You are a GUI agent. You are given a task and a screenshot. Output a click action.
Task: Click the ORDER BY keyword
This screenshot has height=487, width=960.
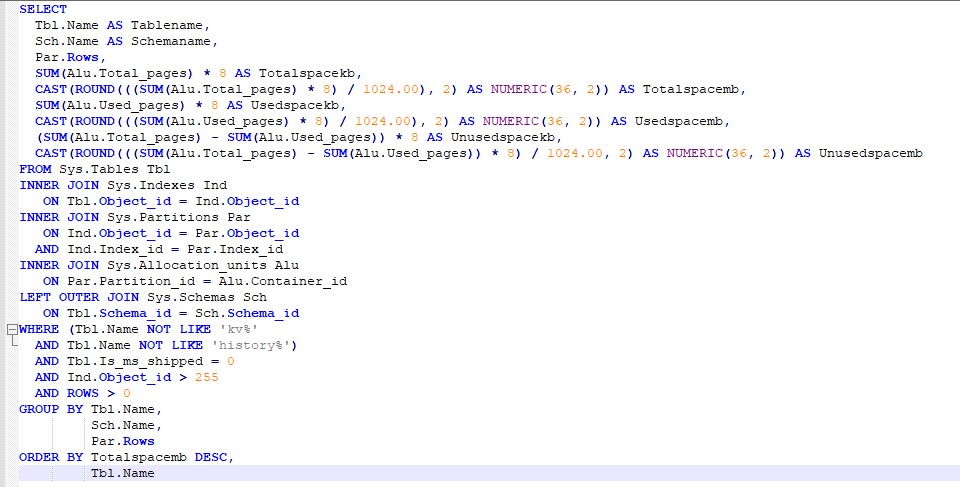(x=51, y=457)
